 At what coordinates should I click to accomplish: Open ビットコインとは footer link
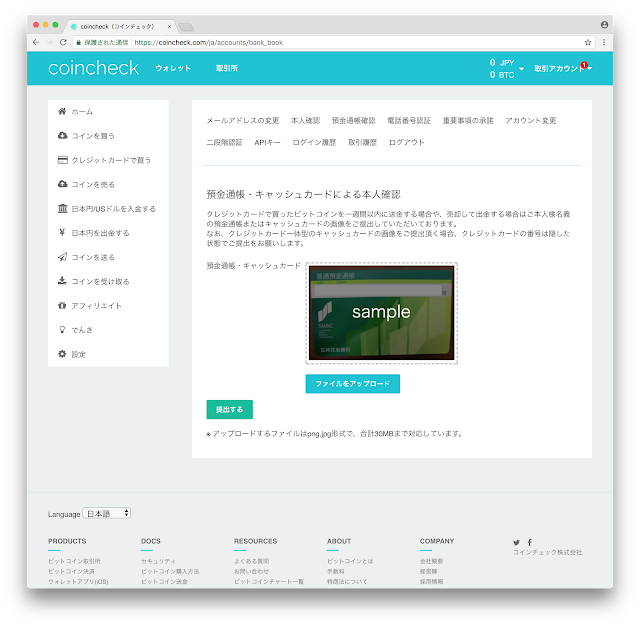(350, 561)
